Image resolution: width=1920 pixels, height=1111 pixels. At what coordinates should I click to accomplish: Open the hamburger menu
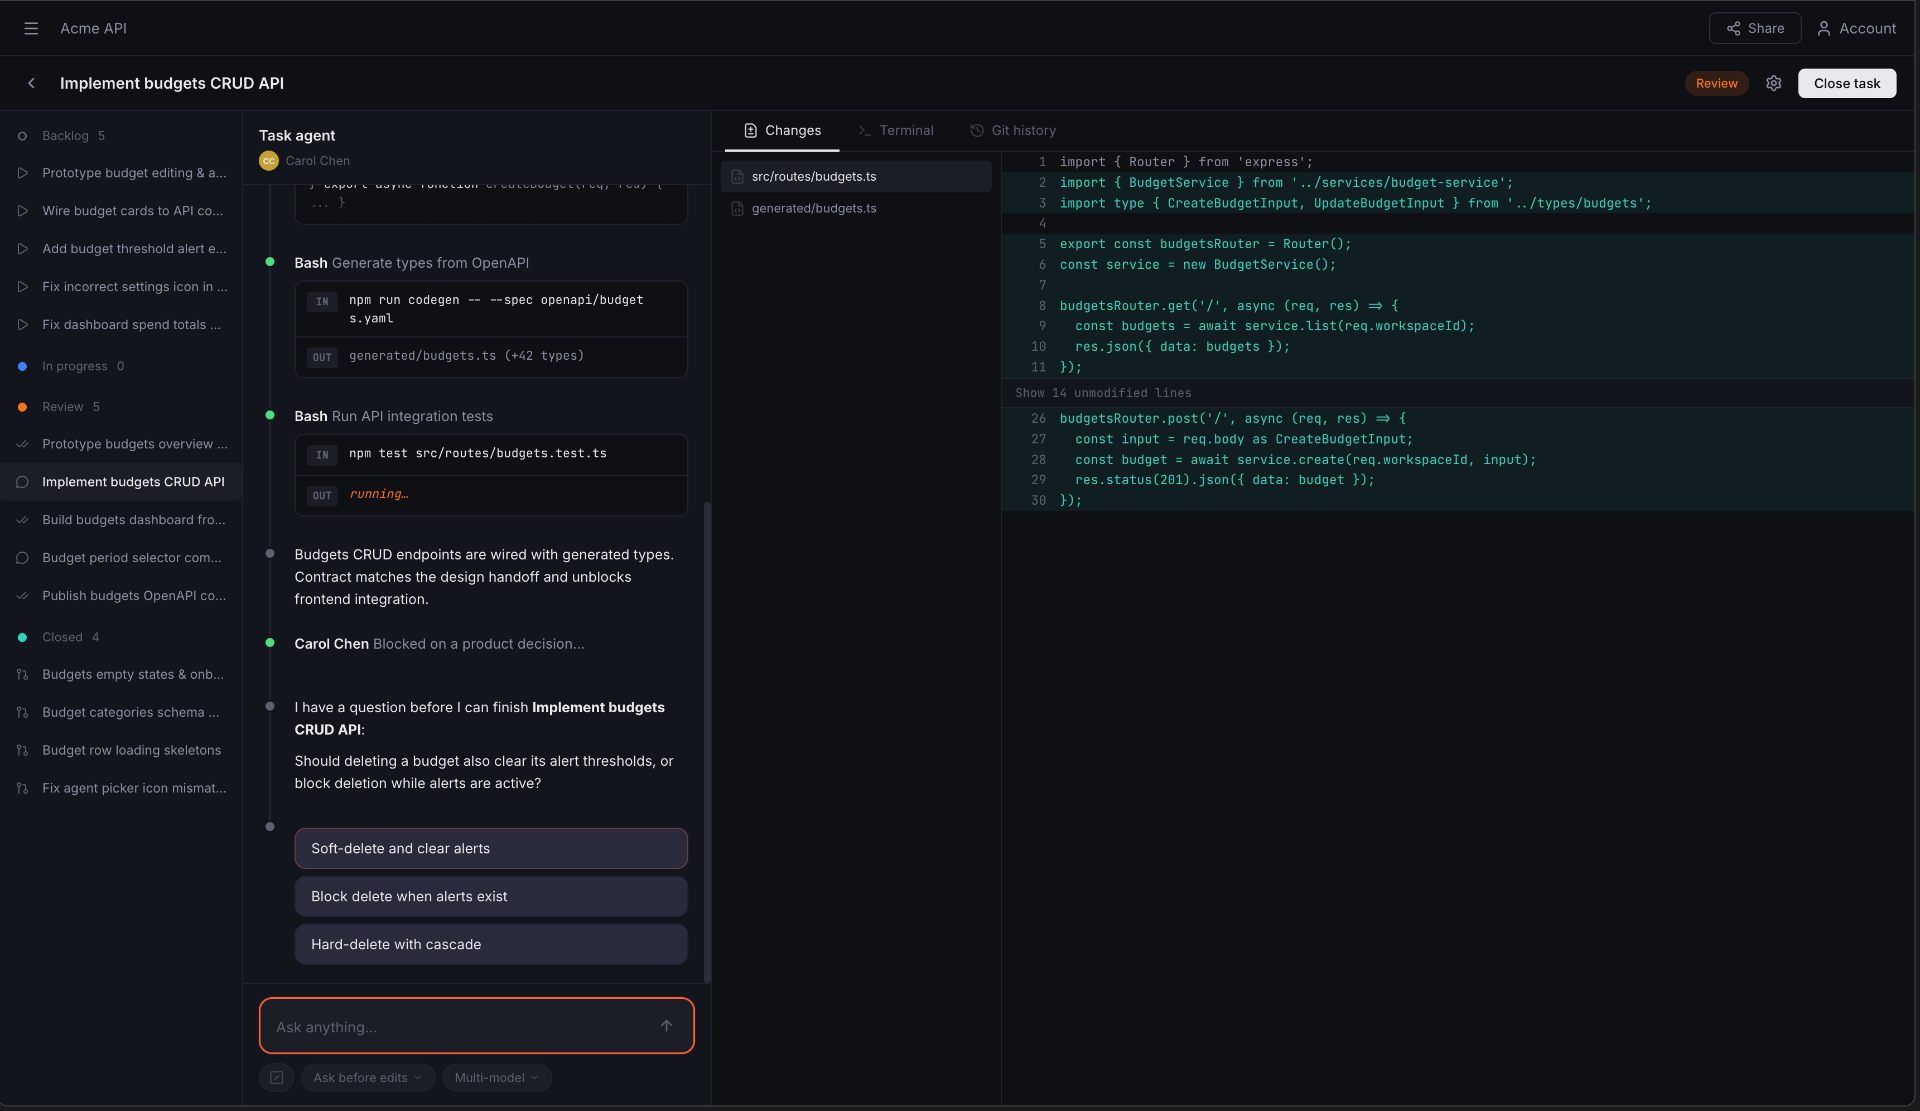pyautogui.click(x=31, y=28)
